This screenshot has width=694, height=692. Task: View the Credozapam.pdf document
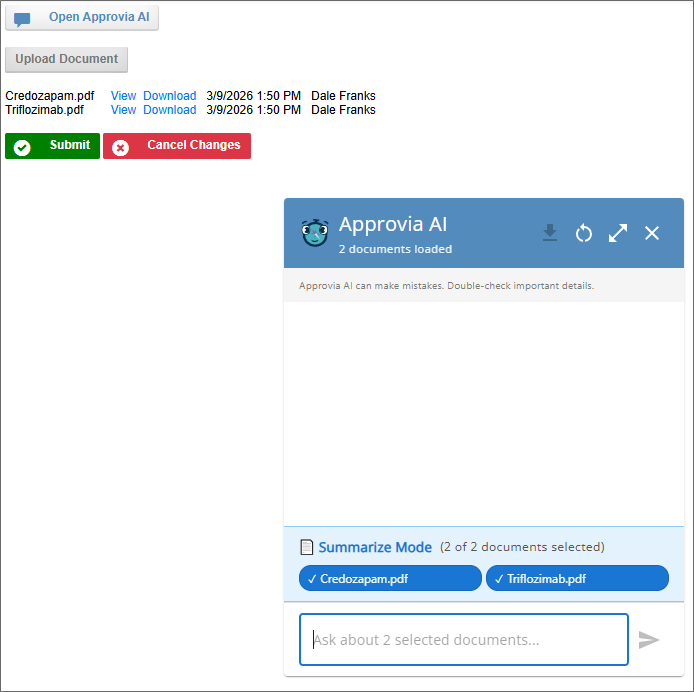[x=123, y=96]
